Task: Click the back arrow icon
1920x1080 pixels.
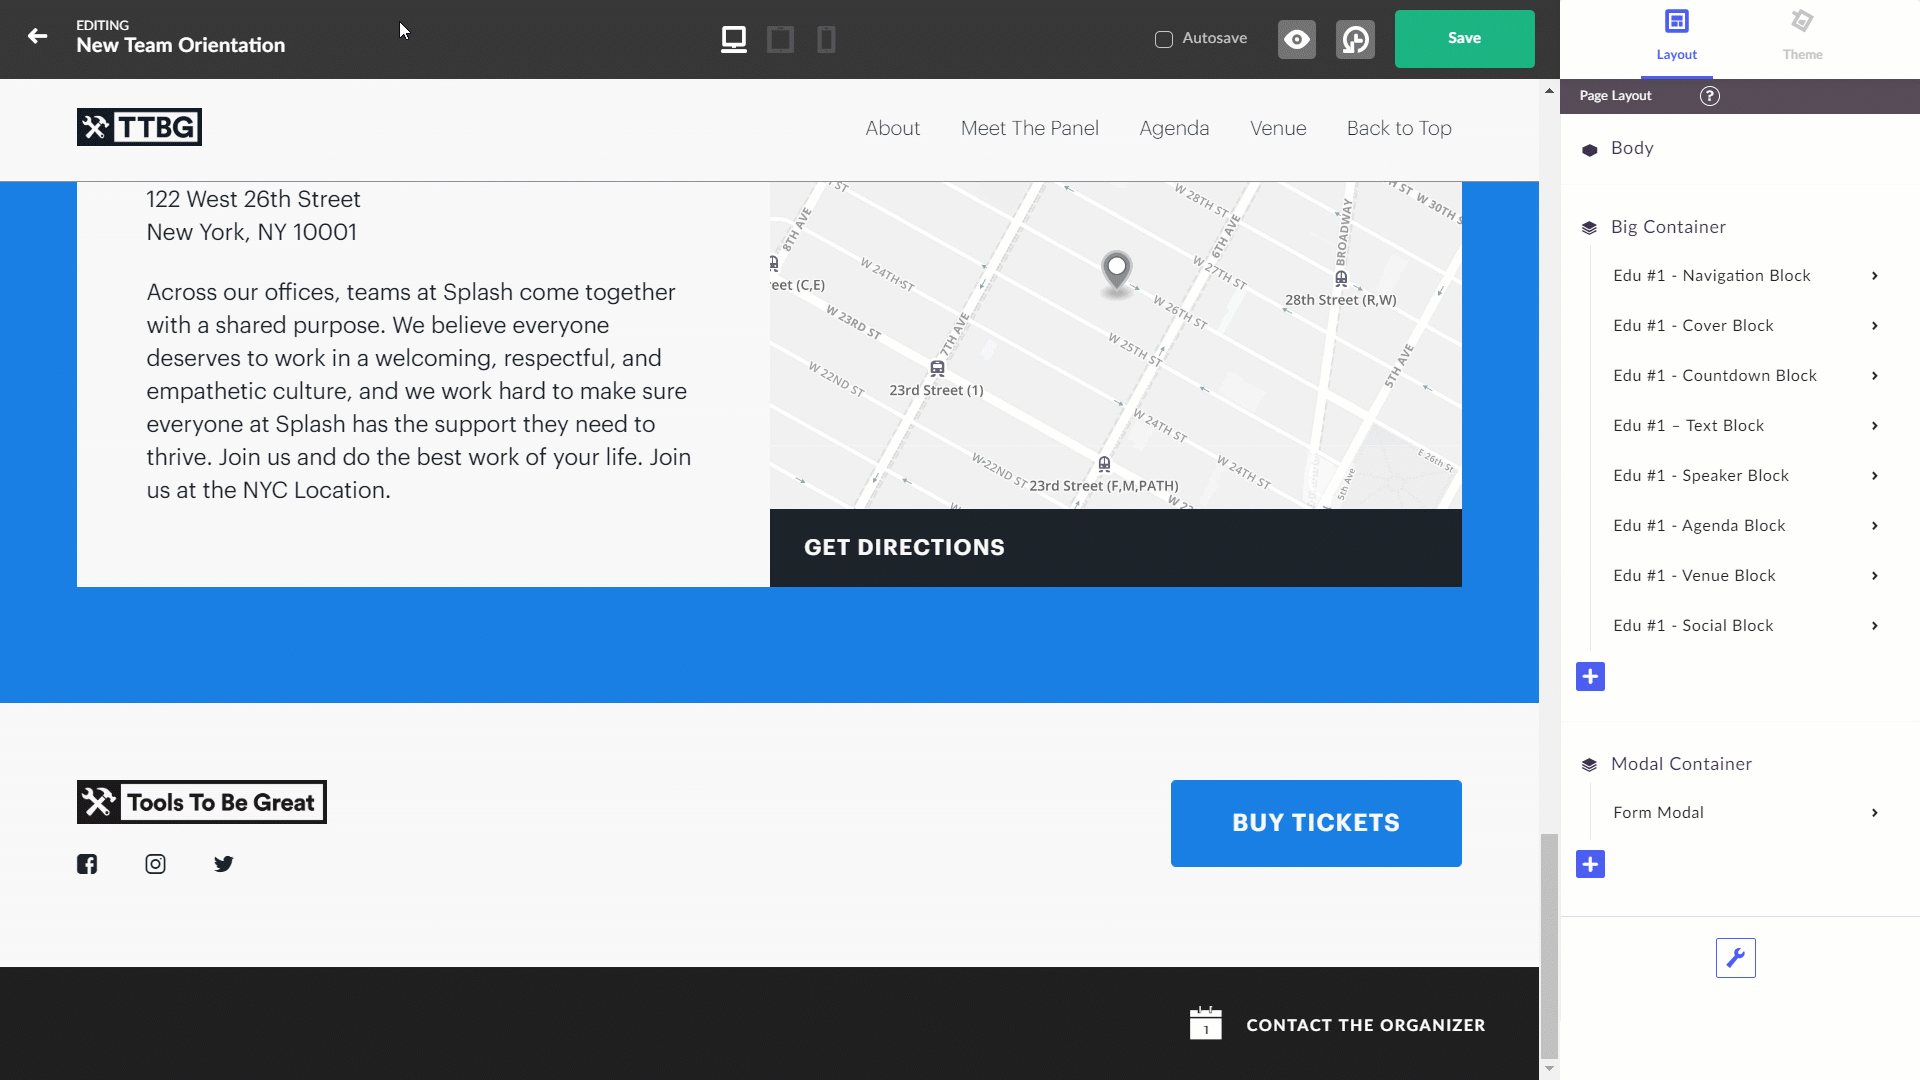Action: pos(37,37)
